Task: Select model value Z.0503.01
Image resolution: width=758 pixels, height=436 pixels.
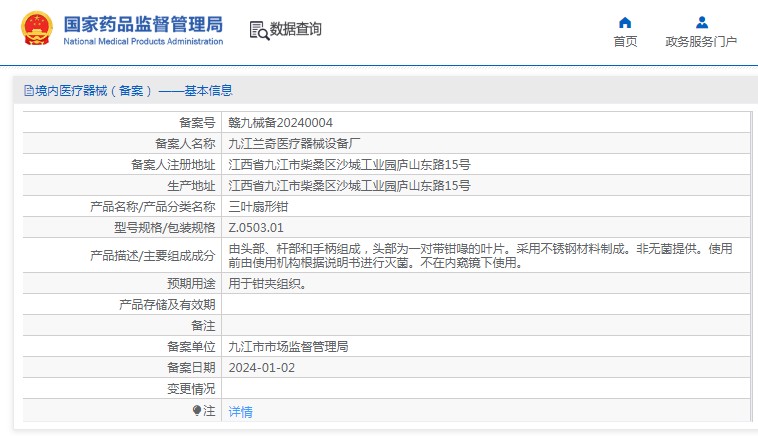Action: pos(256,228)
